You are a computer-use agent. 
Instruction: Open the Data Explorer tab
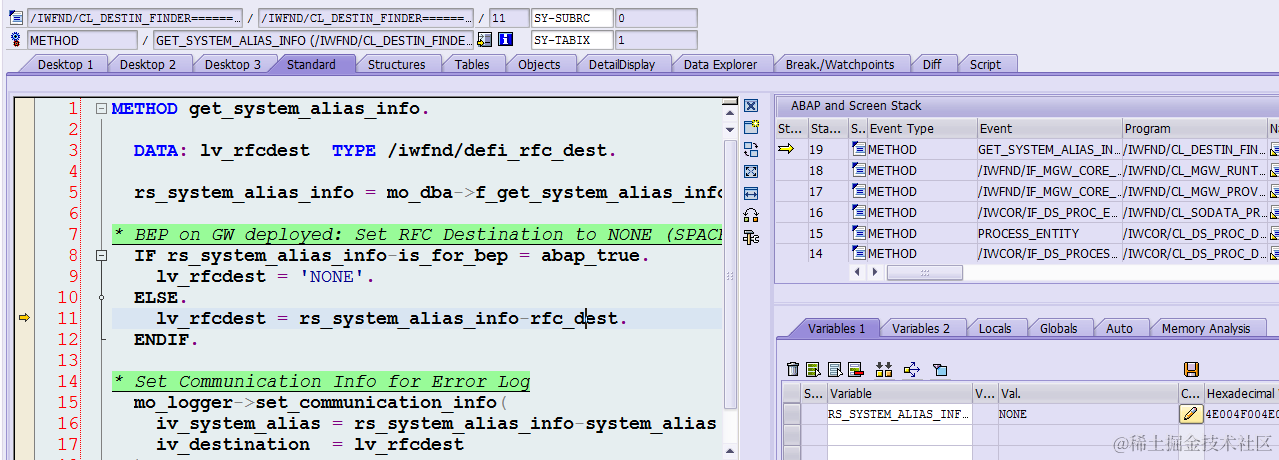[x=720, y=64]
